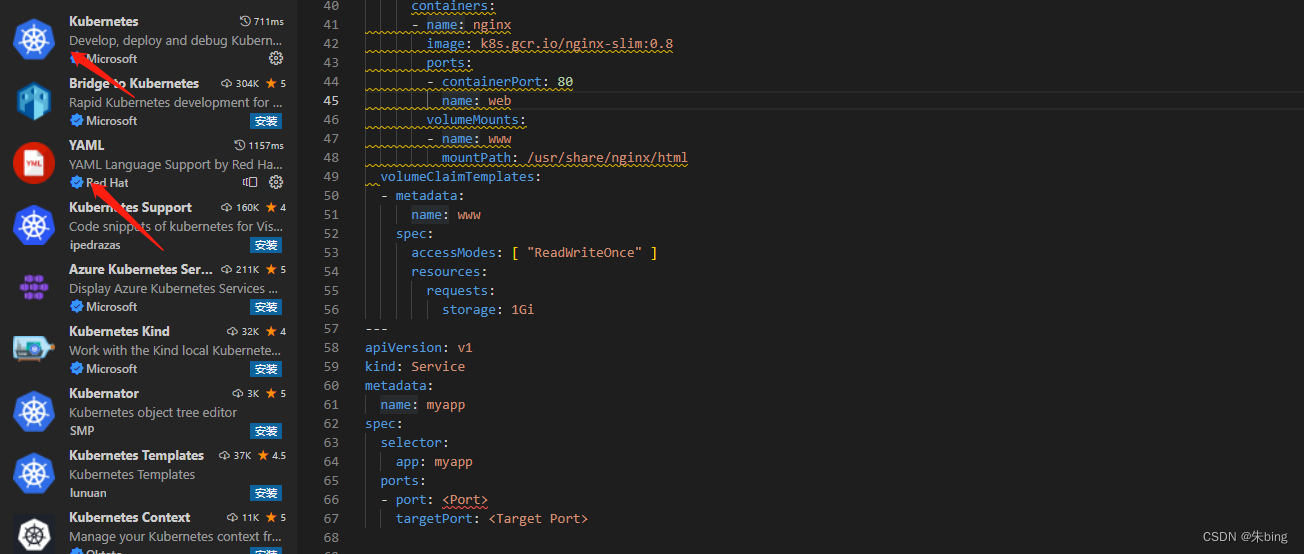Click the 4.5 star rating of Kubernetes Templates

271,455
